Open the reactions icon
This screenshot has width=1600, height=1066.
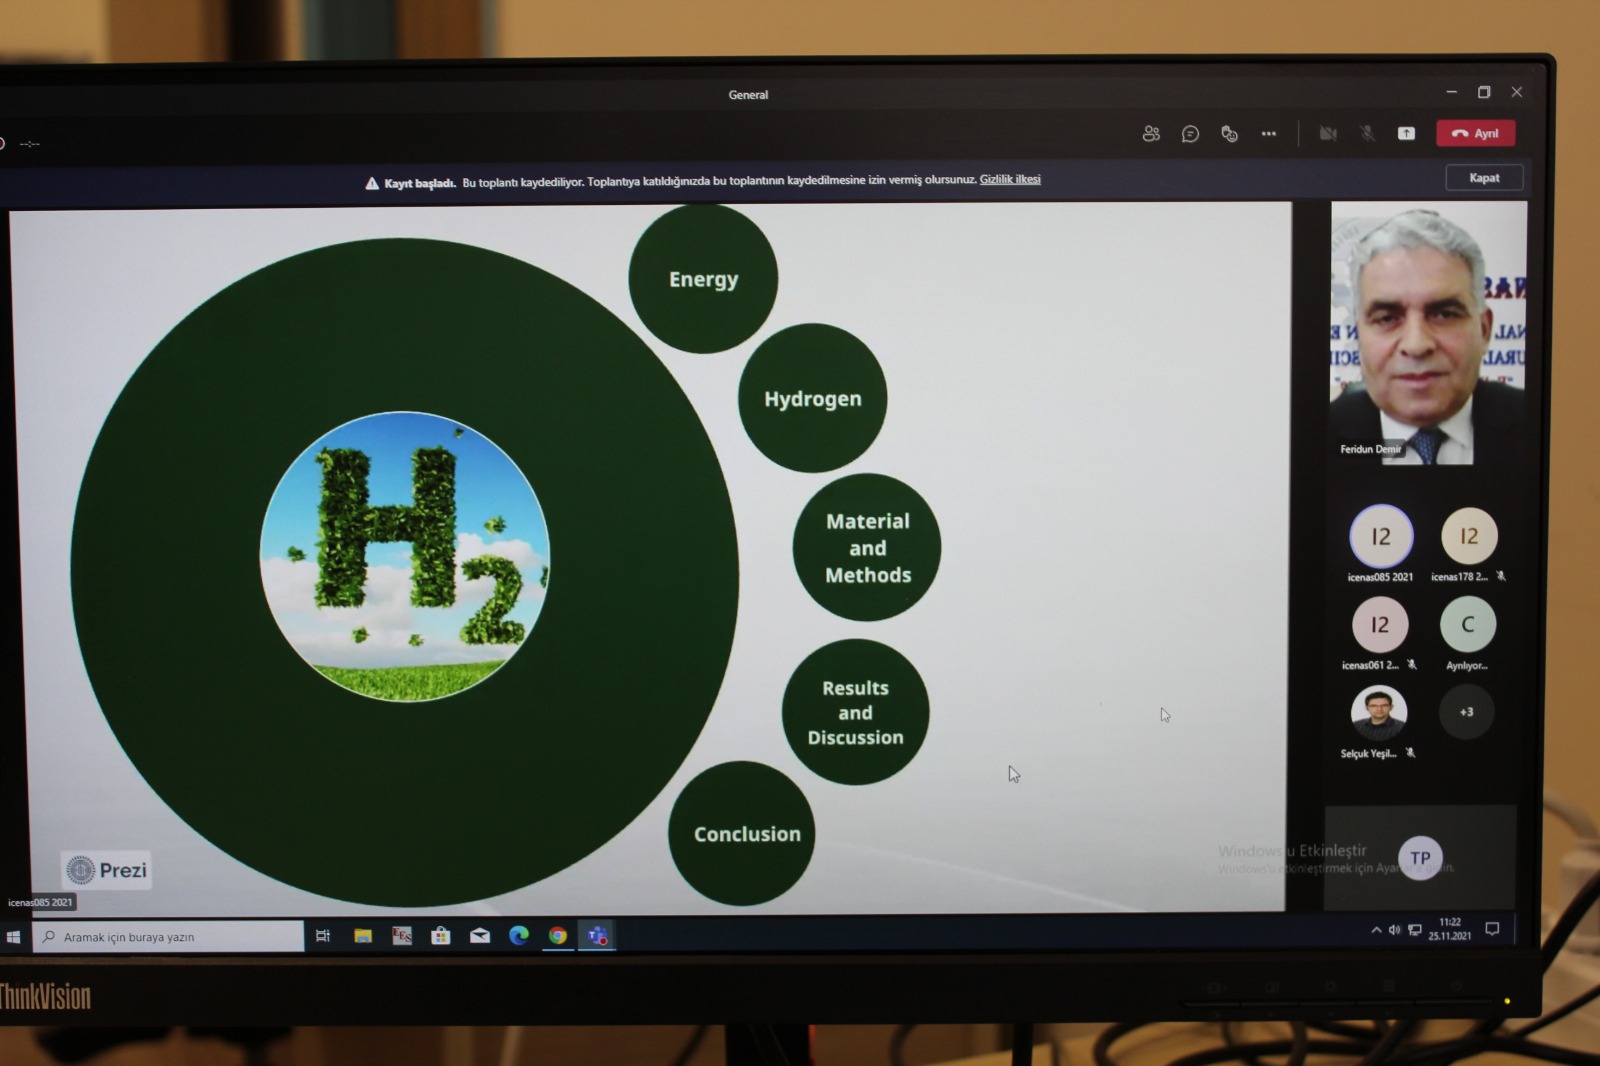1229,133
